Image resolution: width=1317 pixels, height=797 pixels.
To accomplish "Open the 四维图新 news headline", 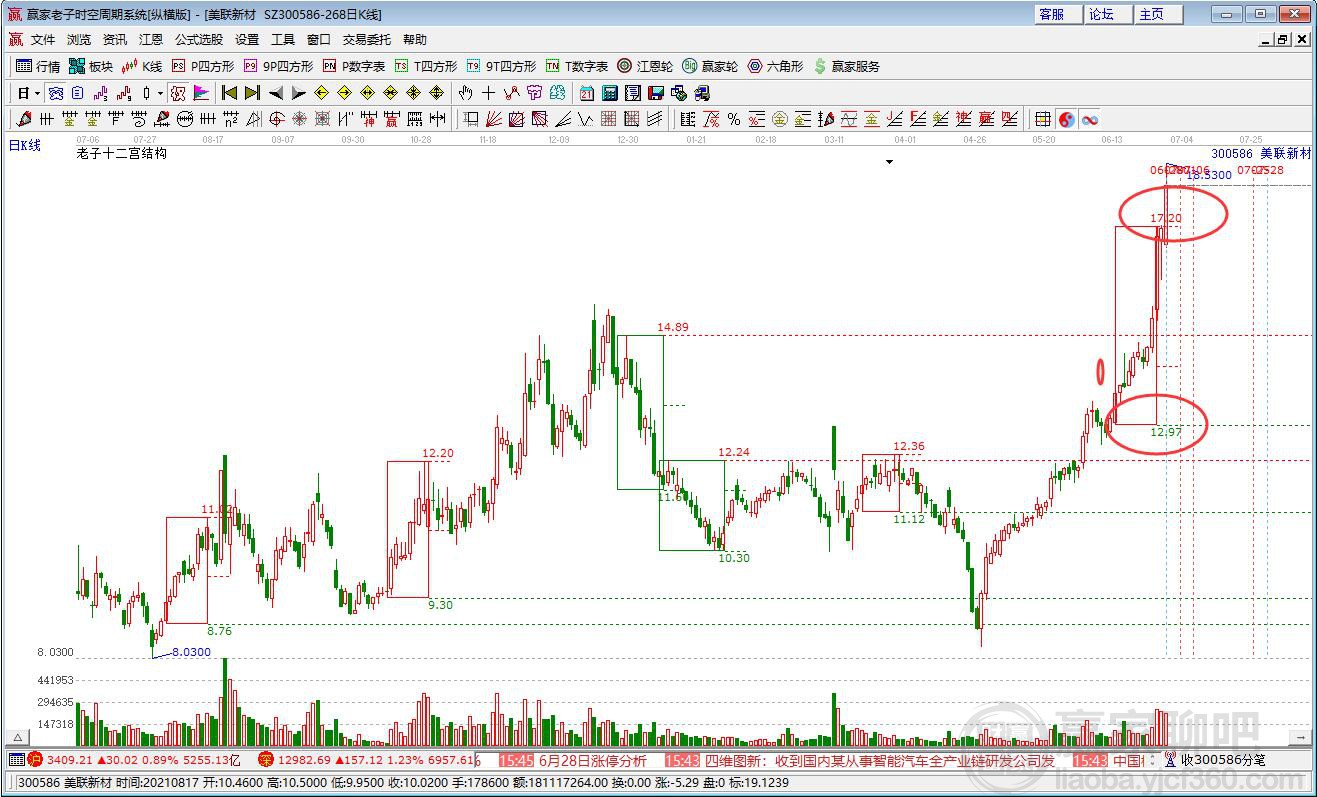I will pos(881,760).
